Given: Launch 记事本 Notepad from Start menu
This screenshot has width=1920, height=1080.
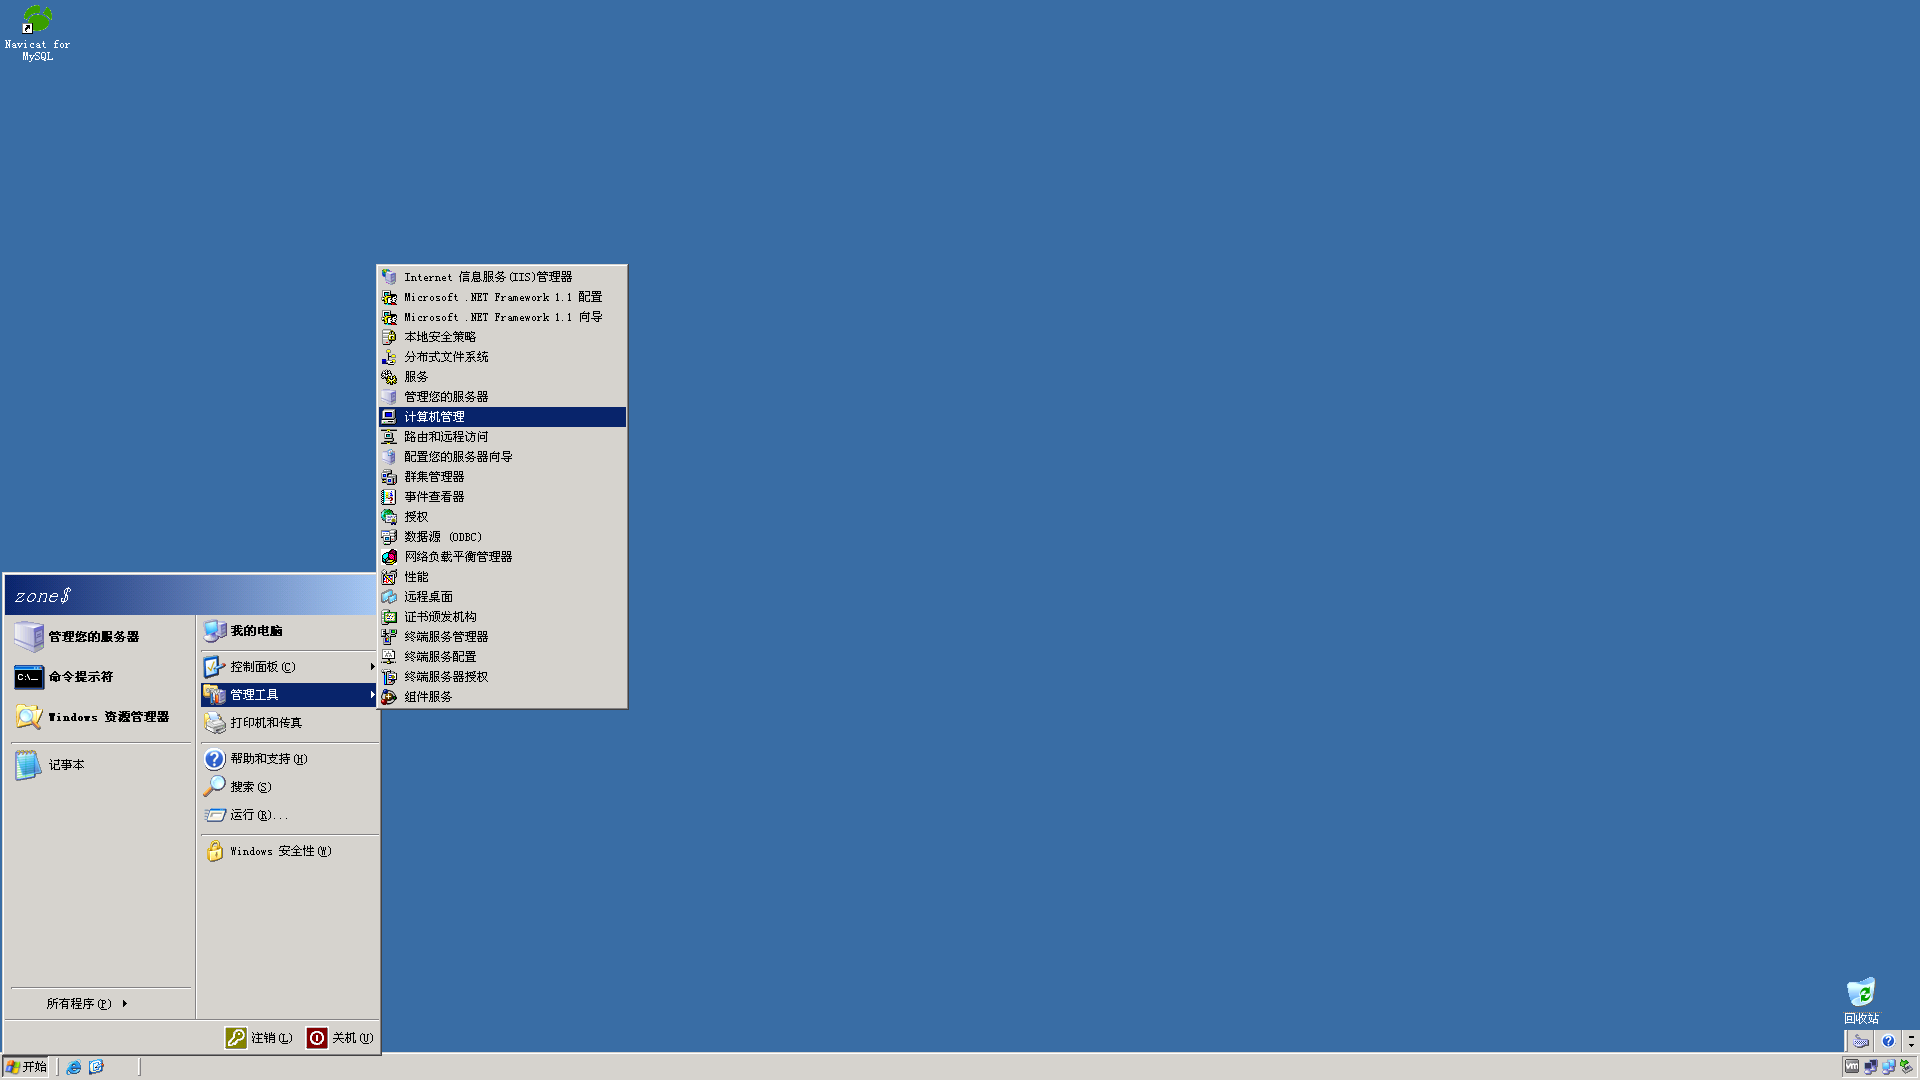Looking at the screenshot, I should coord(66,765).
